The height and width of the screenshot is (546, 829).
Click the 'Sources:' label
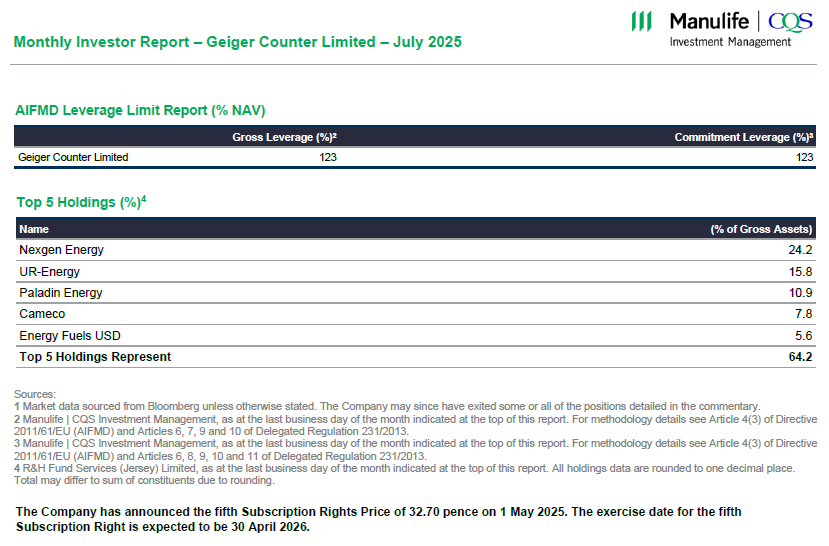click(35, 394)
